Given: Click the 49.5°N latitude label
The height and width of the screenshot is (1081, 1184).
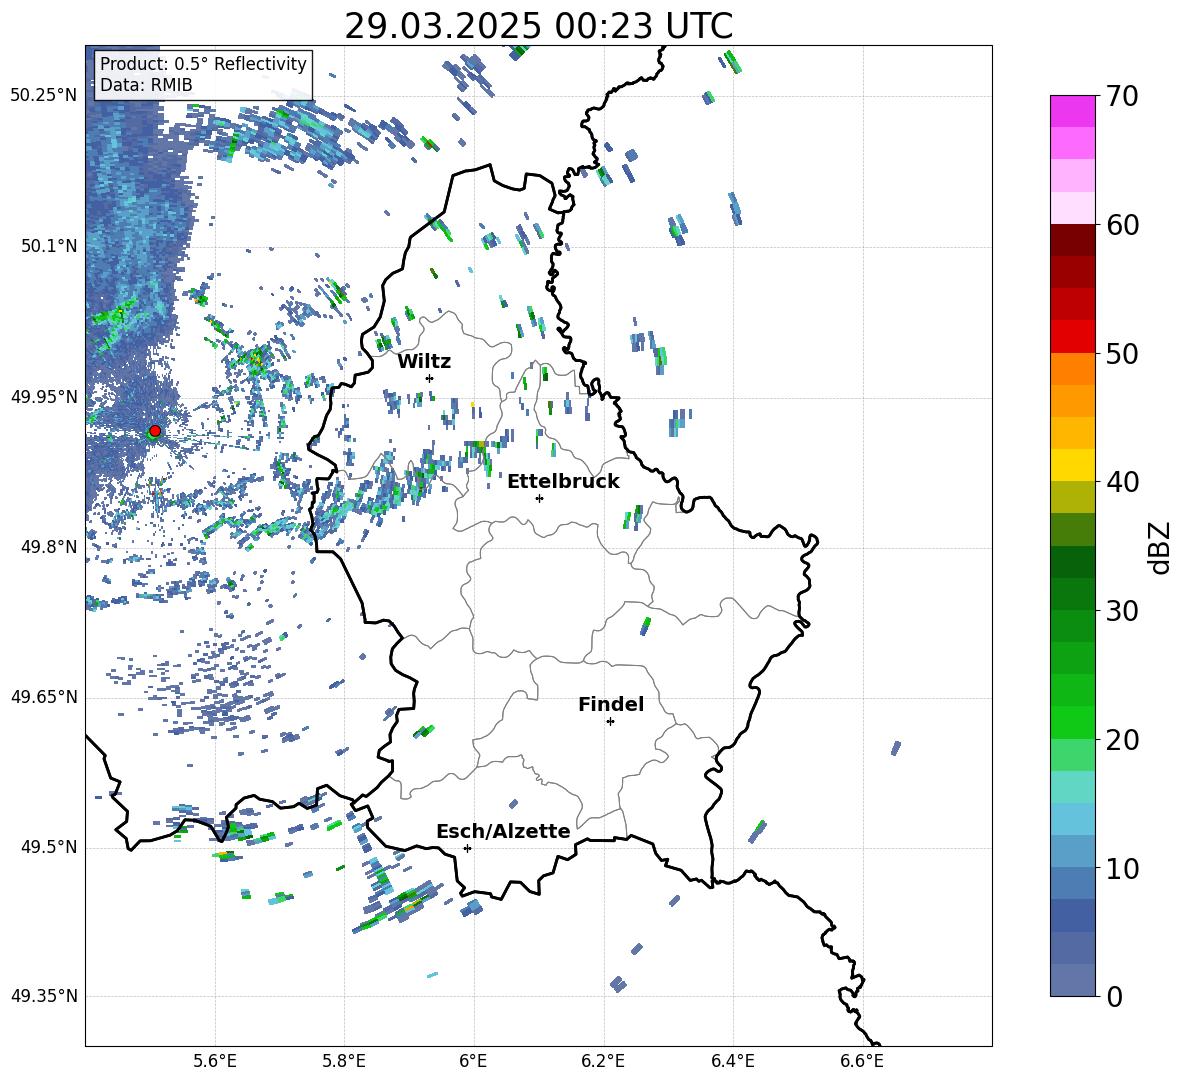Looking at the screenshot, I should point(48,847).
